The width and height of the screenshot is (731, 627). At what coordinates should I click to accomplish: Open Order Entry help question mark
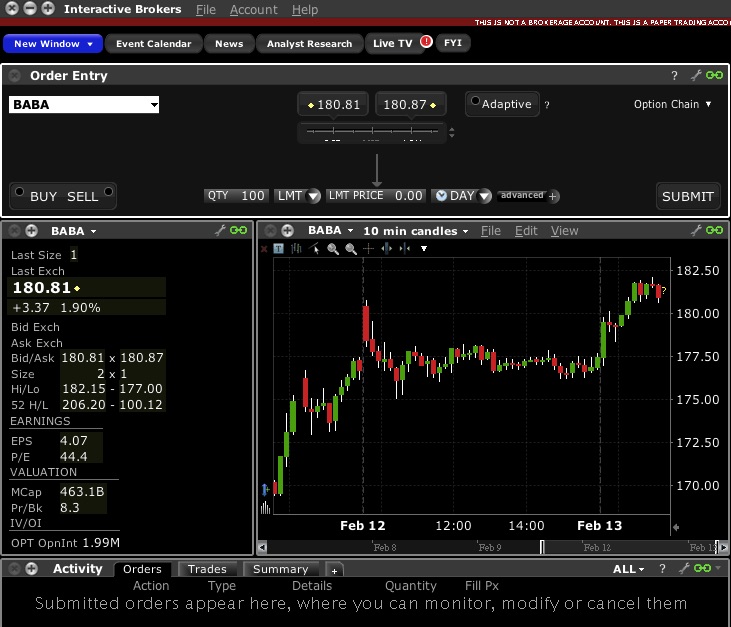674,76
